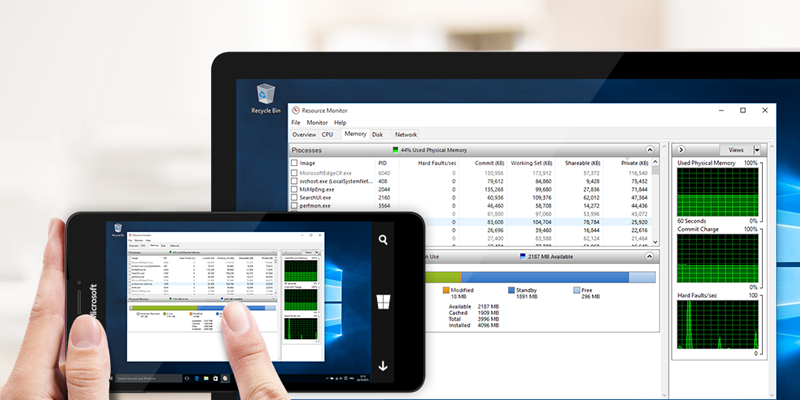800x400 pixels.
Task: Click the Resource Monitor title bar icon on monitor
Action: point(295,110)
